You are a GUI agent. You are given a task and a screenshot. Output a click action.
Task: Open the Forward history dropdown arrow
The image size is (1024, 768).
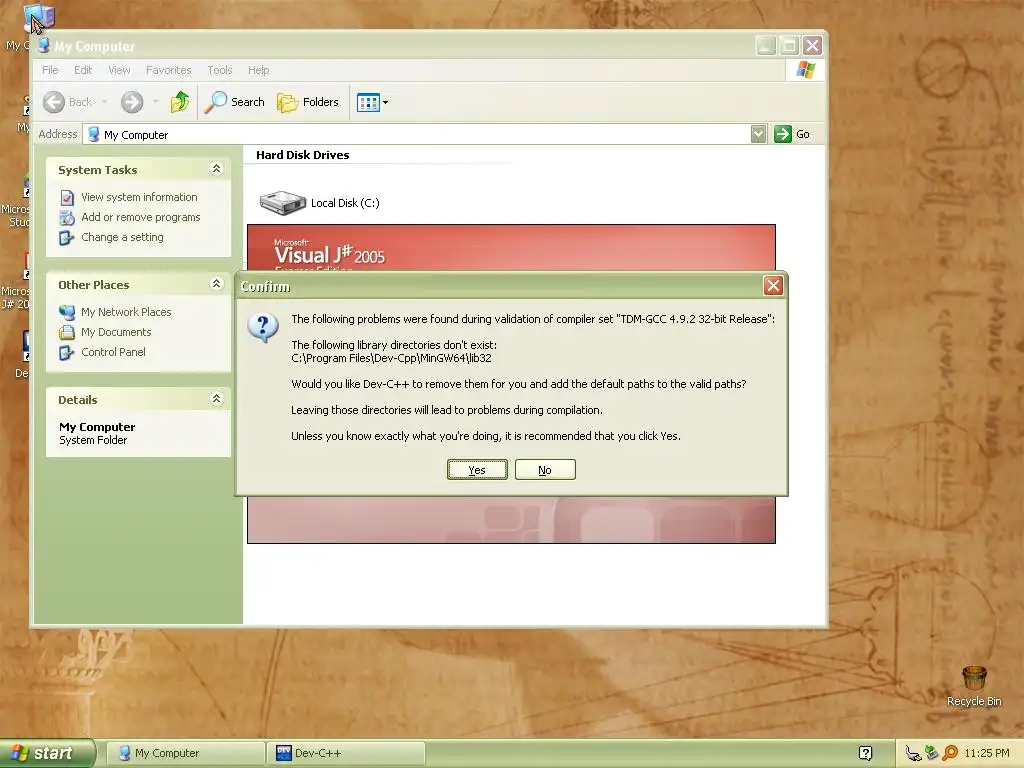pyautogui.click(x=155, y=102)
